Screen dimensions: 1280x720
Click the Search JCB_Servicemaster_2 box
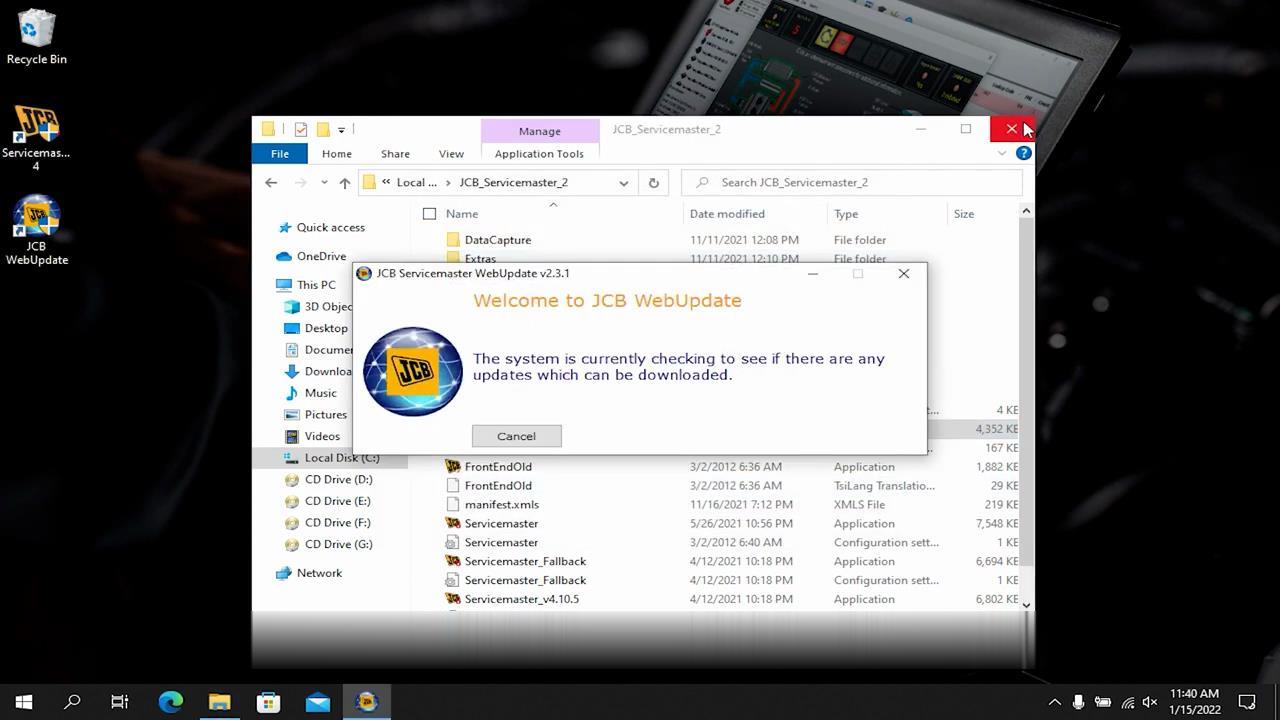point(852,183)
